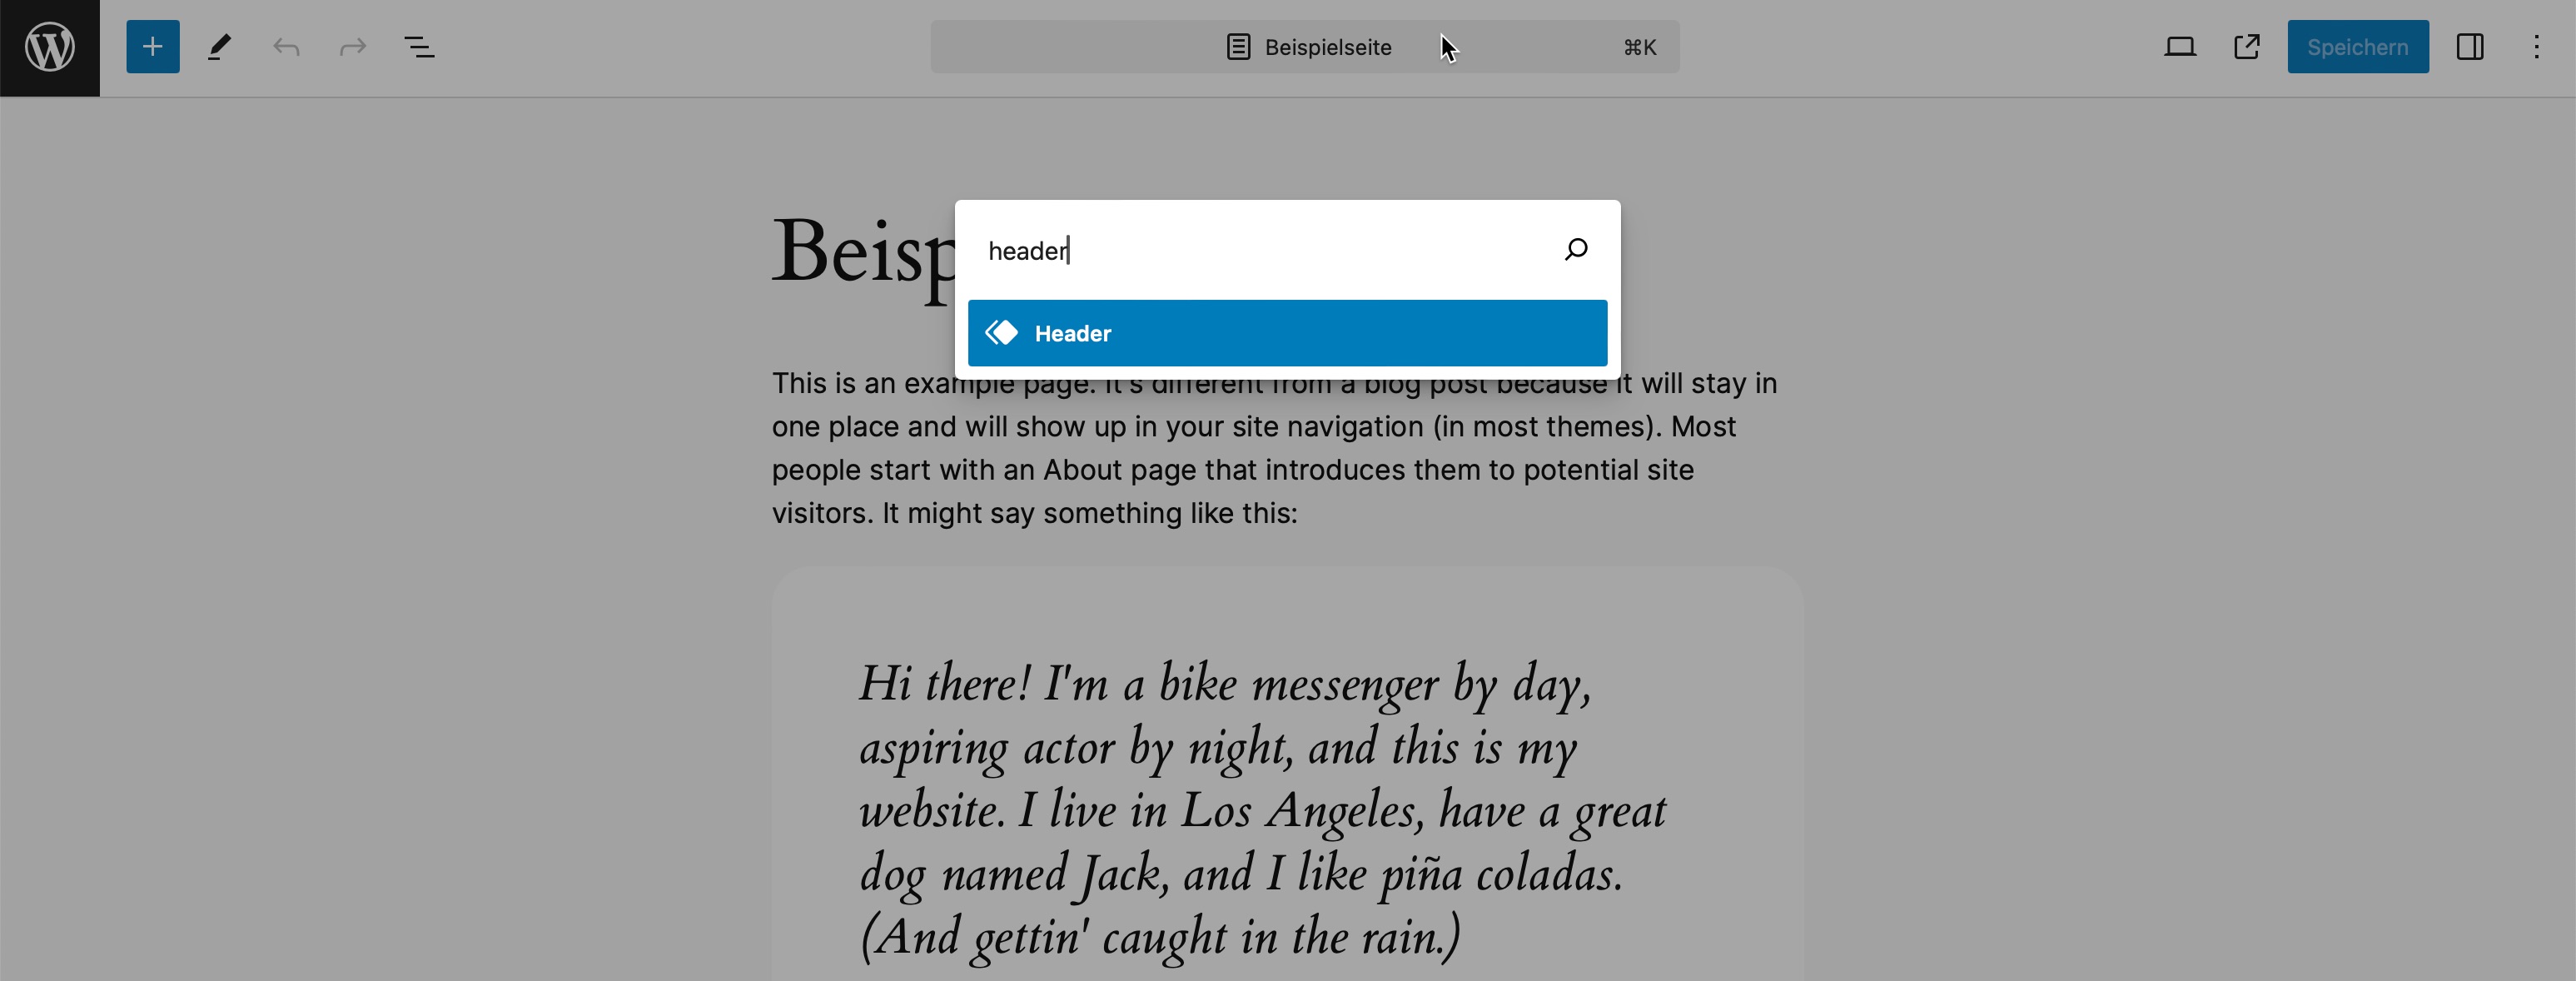Toggle the settings sidebar panel icon
This screenshot has height=981, width=2576.
coord(2469,47)
